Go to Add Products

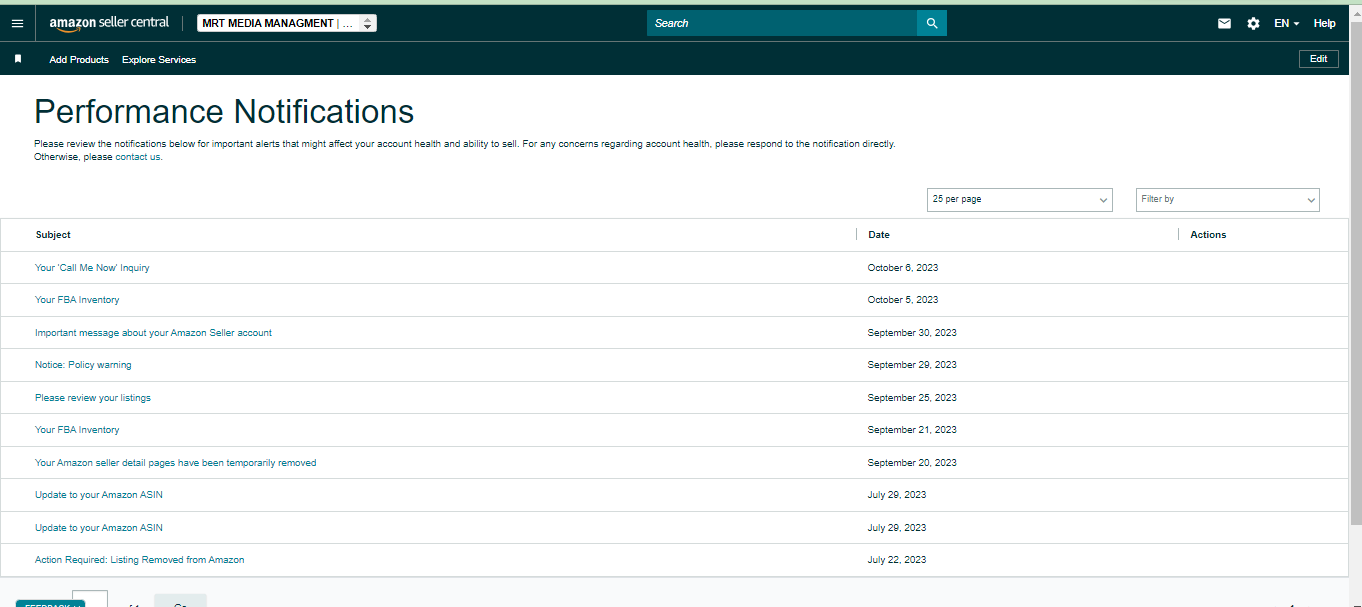pos(79,60)
